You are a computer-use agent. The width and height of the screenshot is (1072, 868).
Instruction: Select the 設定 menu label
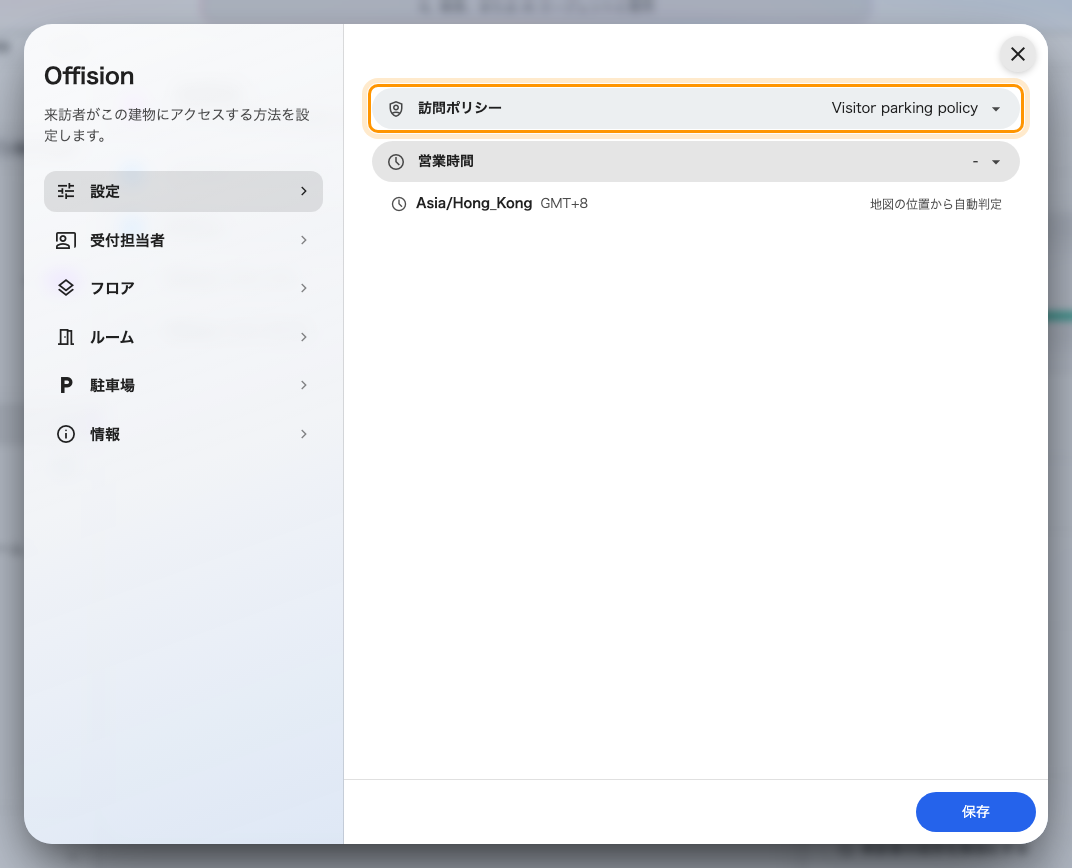(105, 191)
